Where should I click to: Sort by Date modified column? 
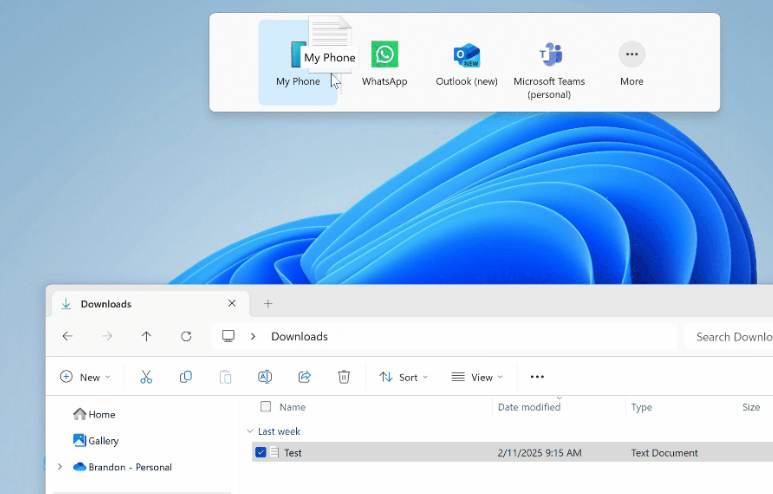pyautogui.click(x=529, y=407)
